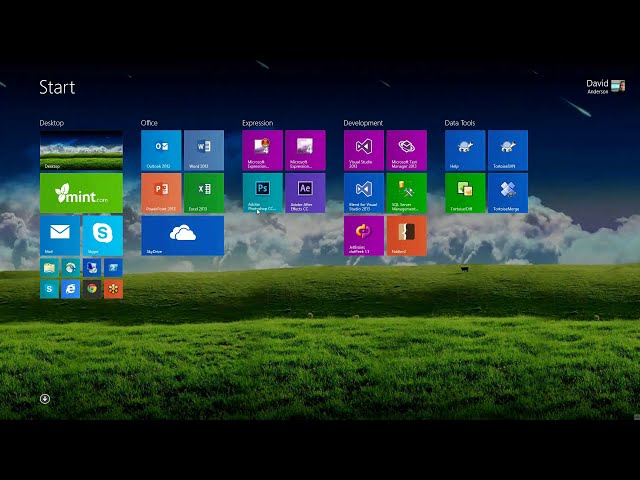
Task: Launch Word 2013 tile
Action: 204,150
